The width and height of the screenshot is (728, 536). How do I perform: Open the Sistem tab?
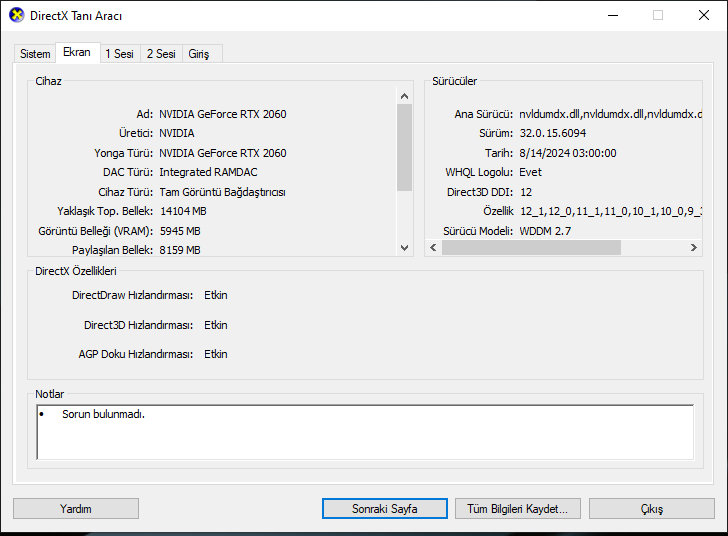point(35,54)
